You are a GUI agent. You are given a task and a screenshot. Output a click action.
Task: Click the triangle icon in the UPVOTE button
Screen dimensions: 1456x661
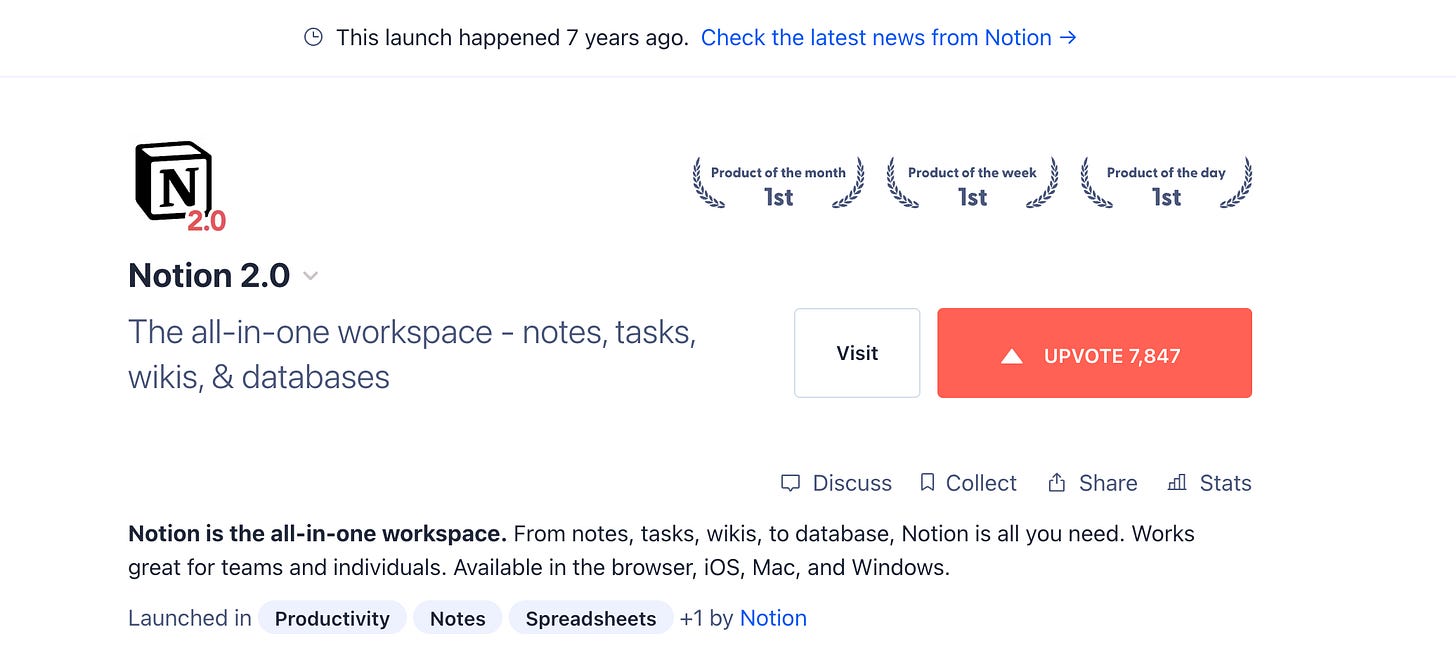(x=1012, y=356)
